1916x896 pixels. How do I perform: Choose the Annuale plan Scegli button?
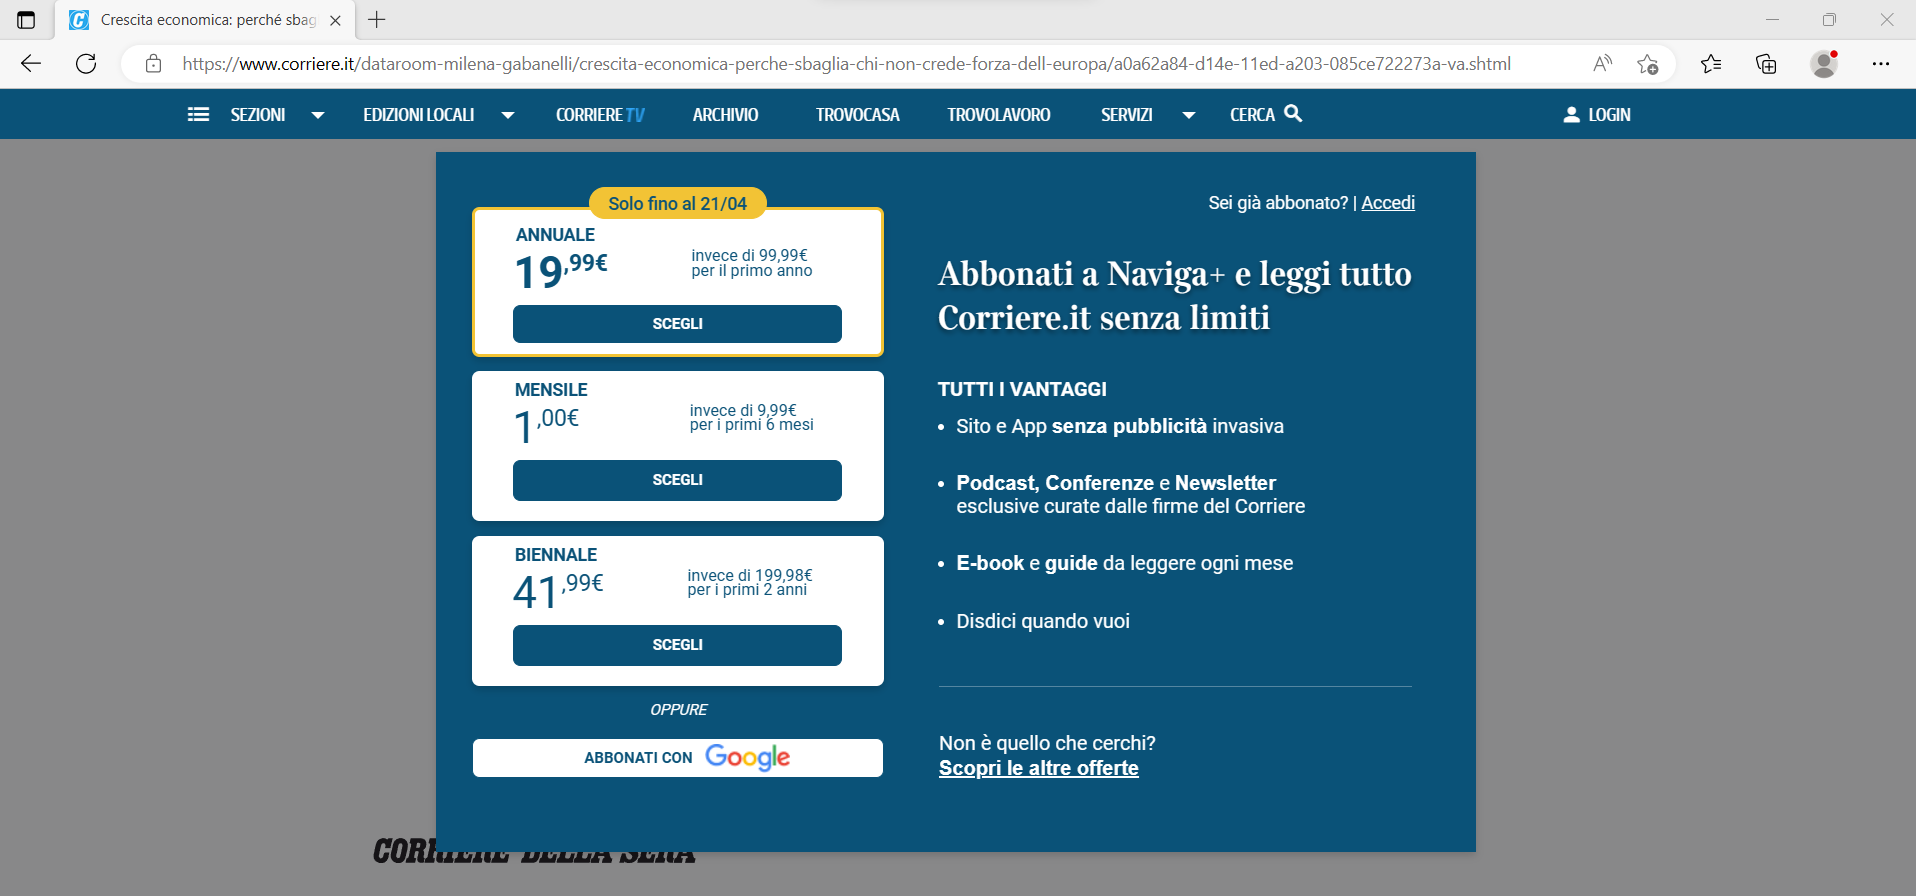[x=677, y=324]
